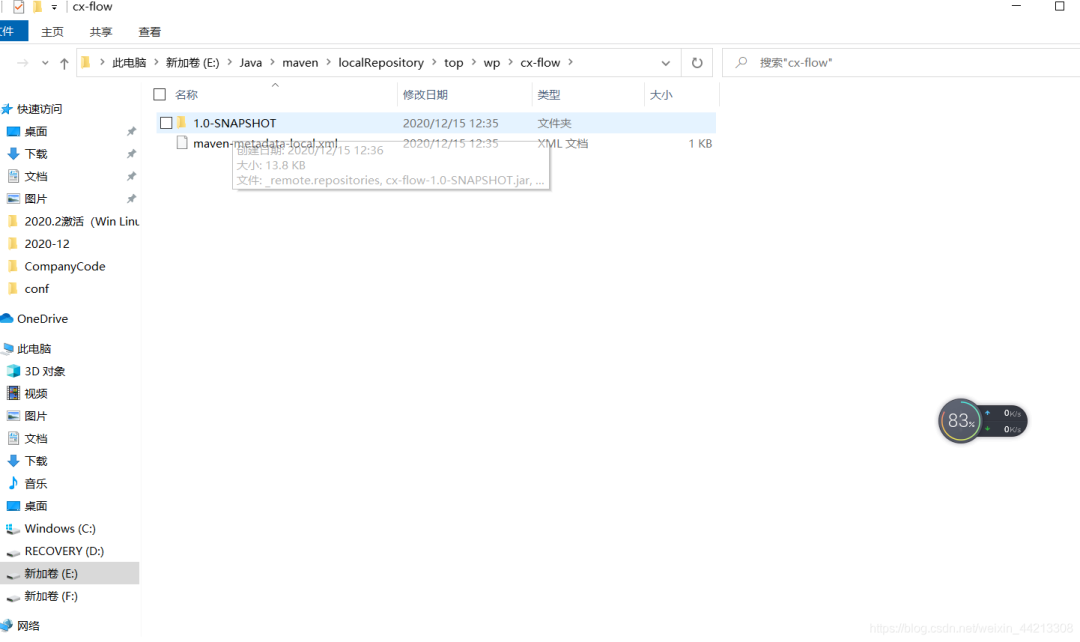Open the 共享 ribbon tab

point(101,32)
